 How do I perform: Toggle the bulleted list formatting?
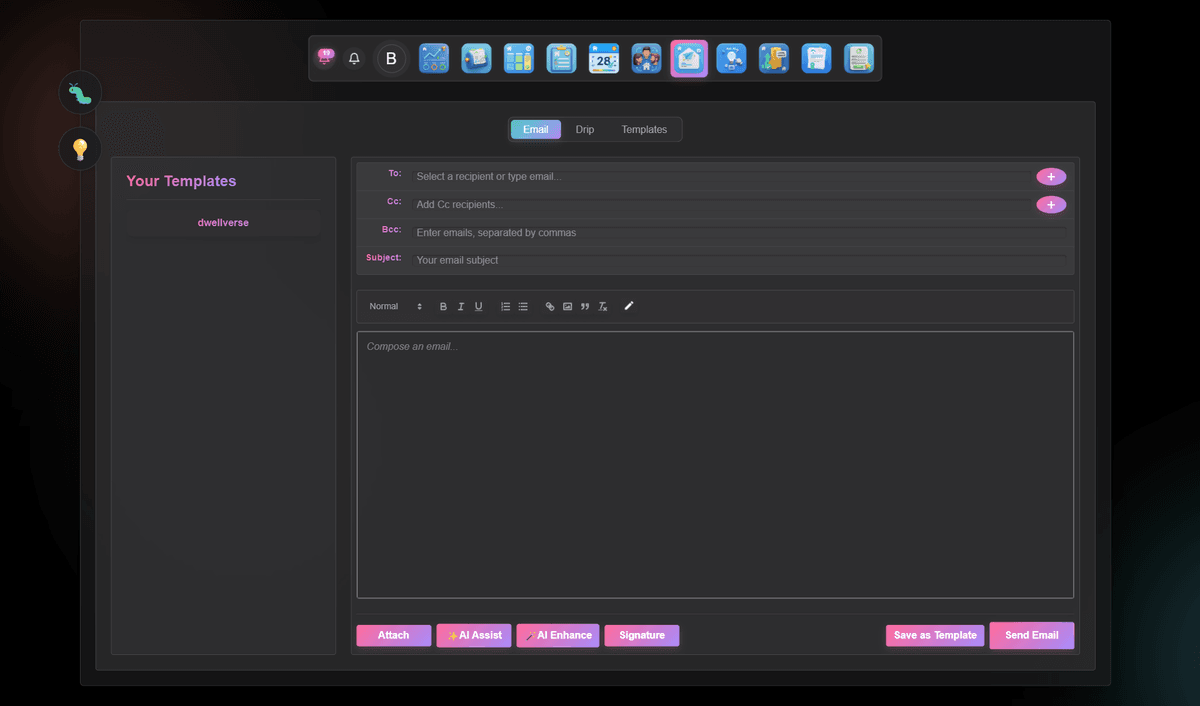[x=523, y=306]
